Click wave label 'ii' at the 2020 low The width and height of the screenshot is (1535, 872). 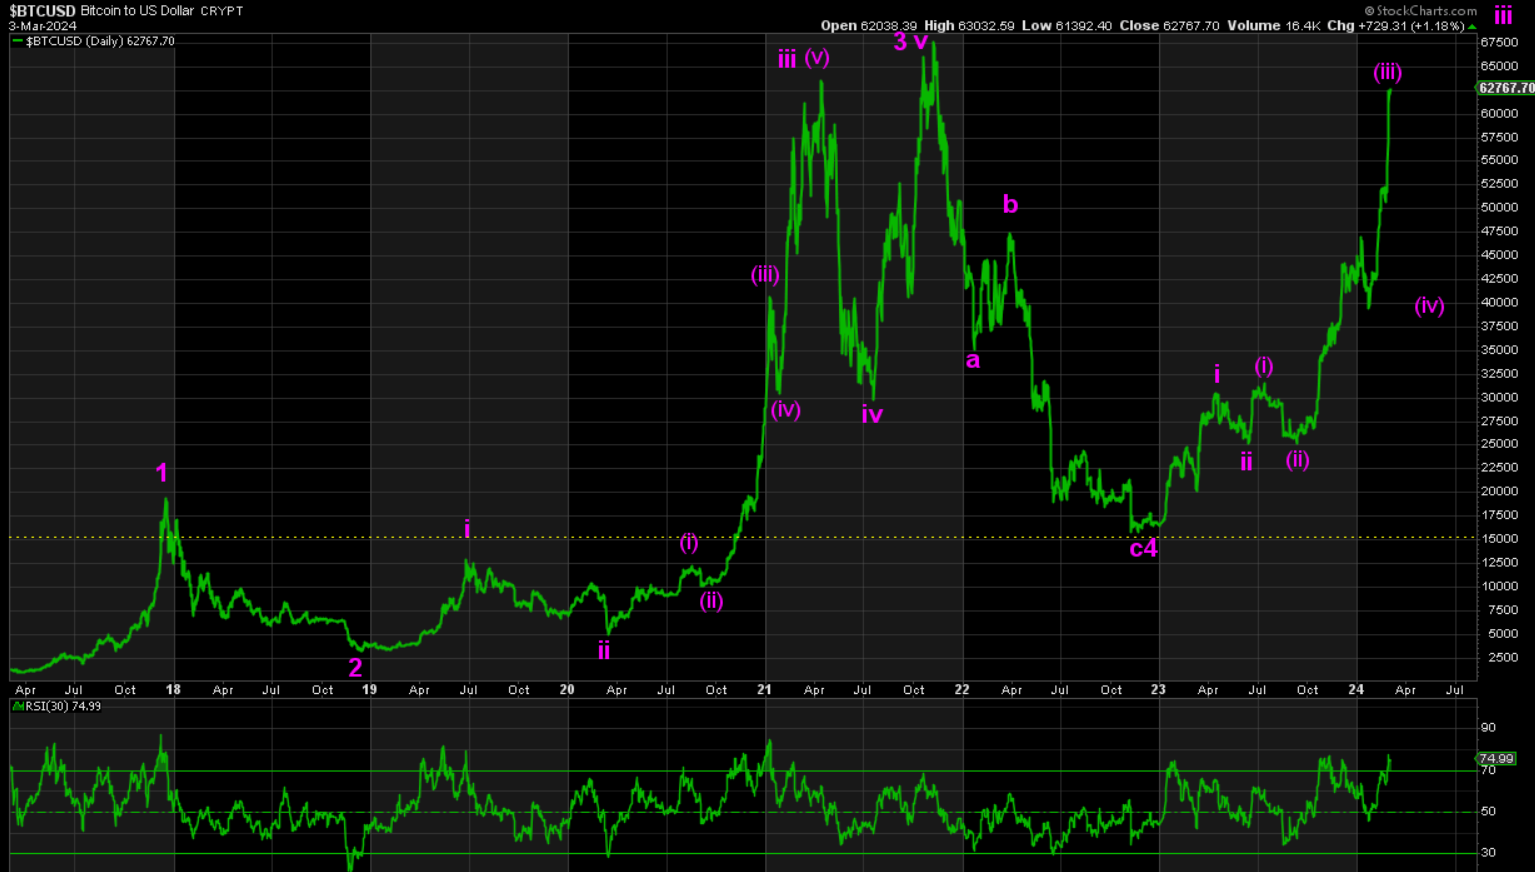pyautogui.click(x=604, y=650)
